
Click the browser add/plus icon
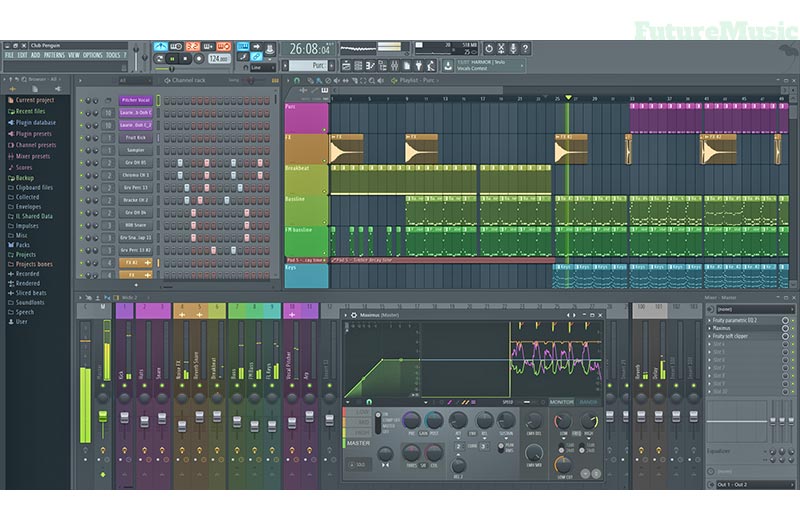[13, 89]
